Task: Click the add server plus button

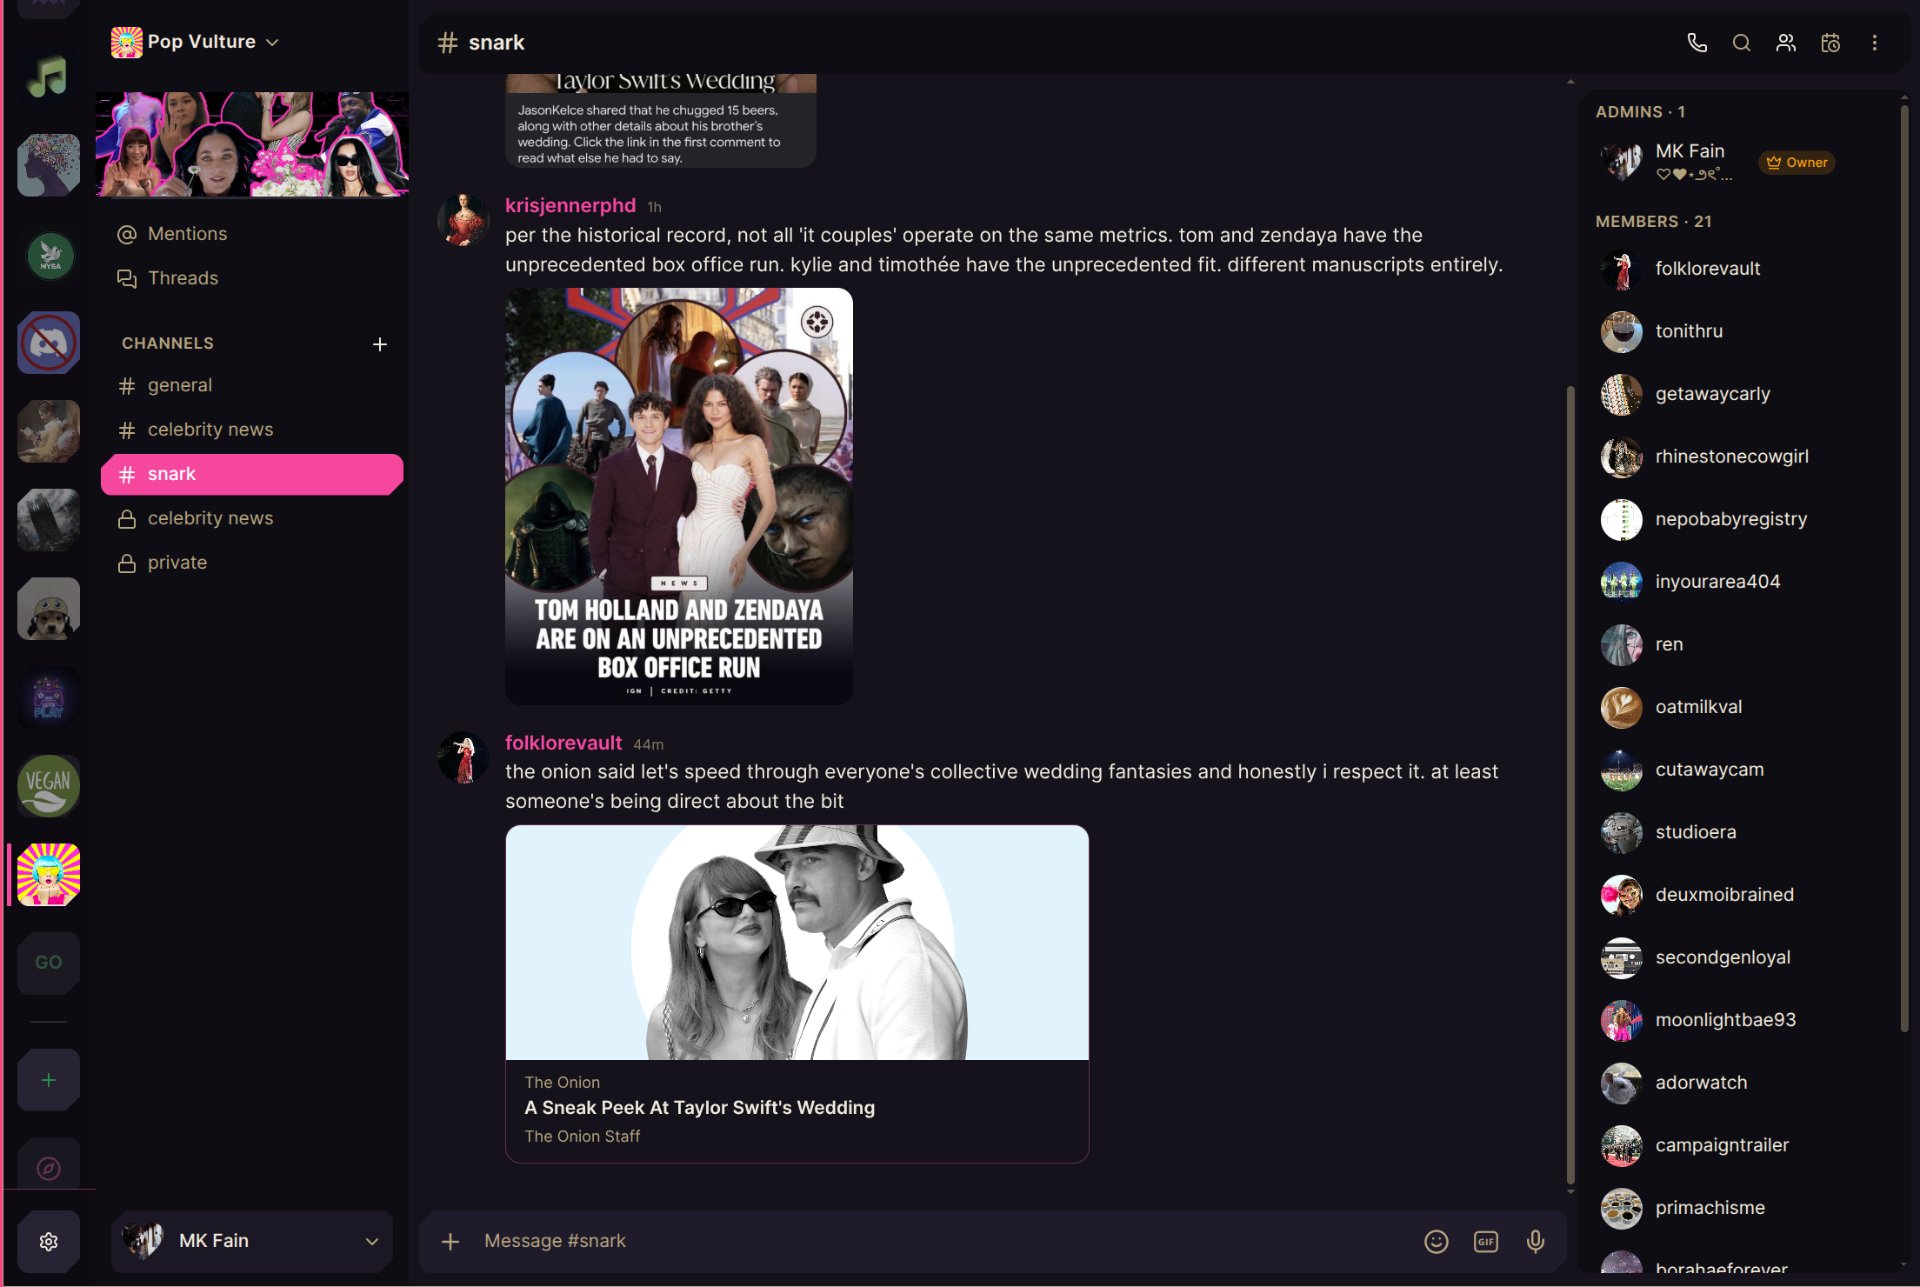Action: [48, 1080]
